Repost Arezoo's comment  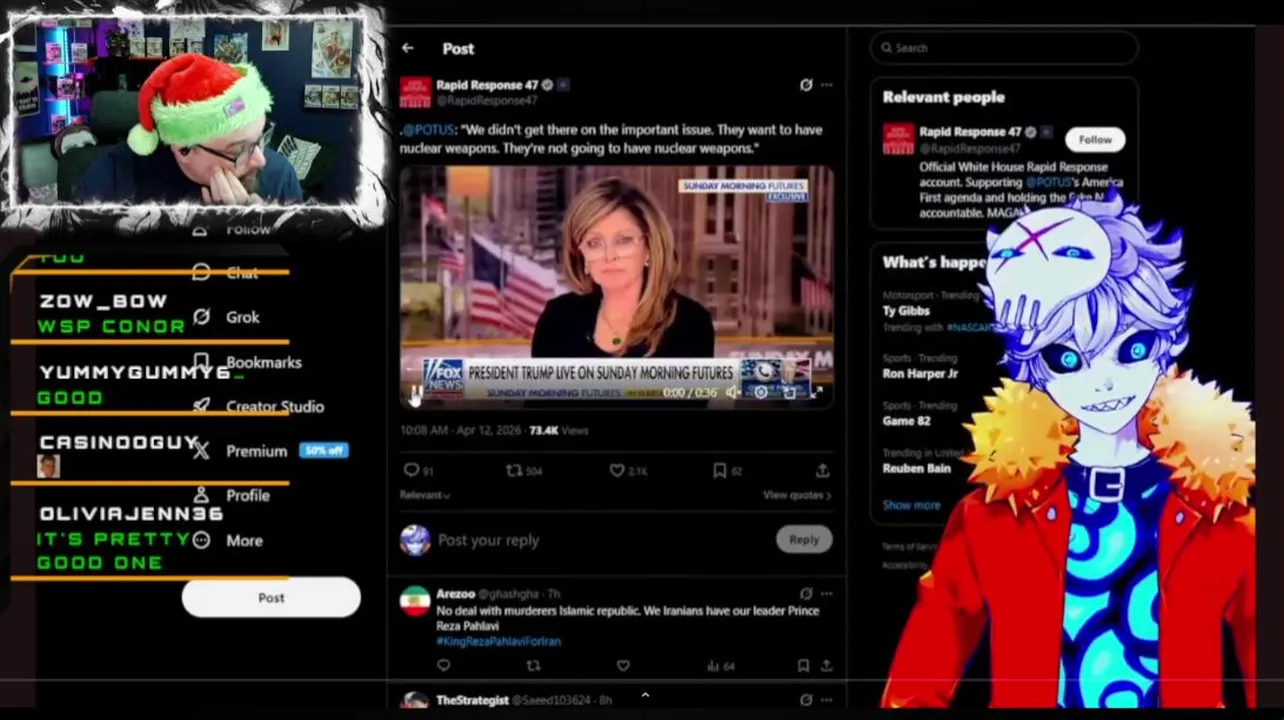tap(533, 666)
